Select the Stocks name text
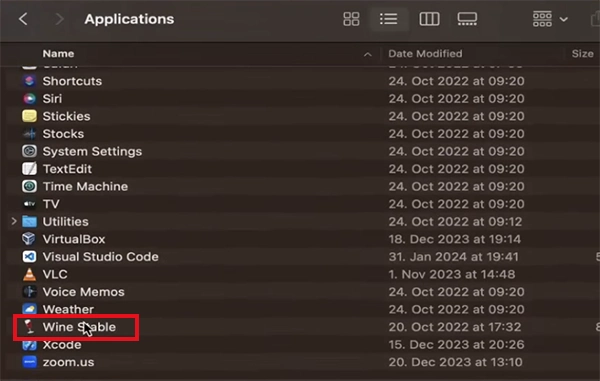600x381 pixels. (x=63, y=134)
